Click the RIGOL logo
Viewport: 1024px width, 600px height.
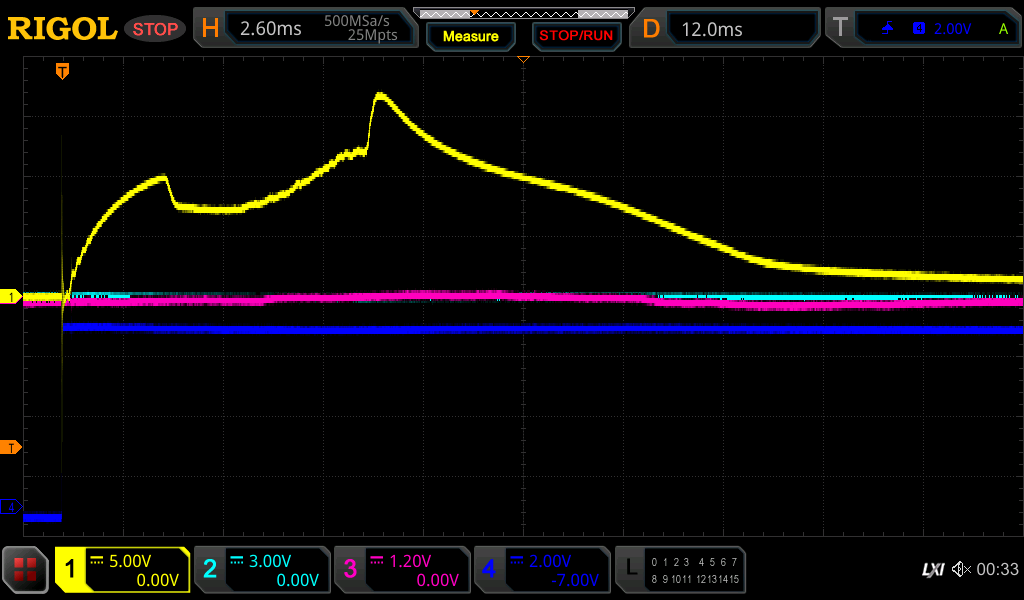coord(62,29)
